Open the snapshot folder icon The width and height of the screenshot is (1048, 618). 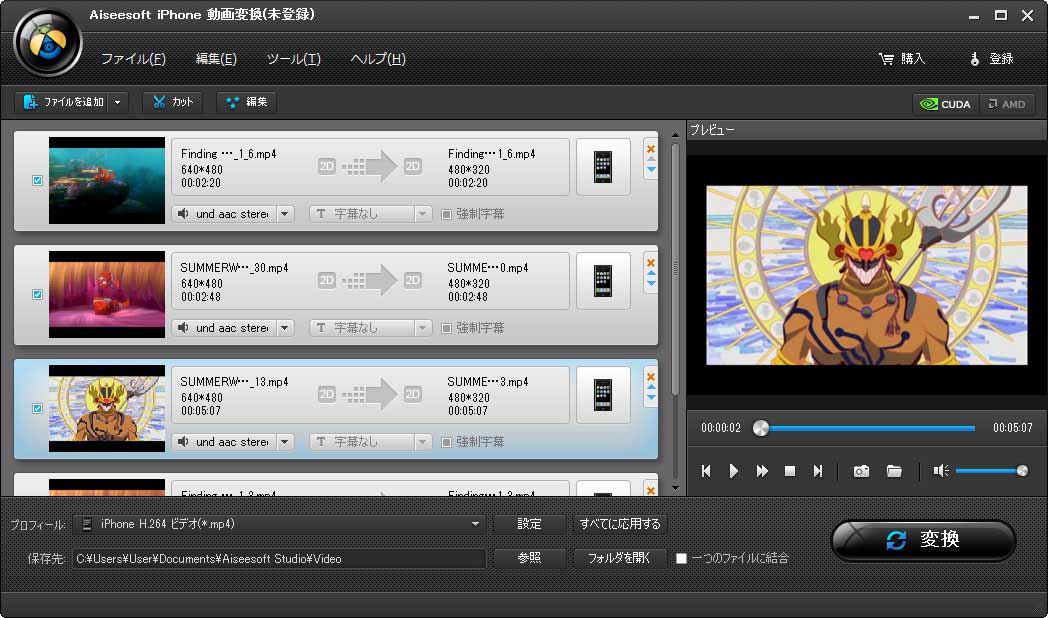click(x=894, y=471)
